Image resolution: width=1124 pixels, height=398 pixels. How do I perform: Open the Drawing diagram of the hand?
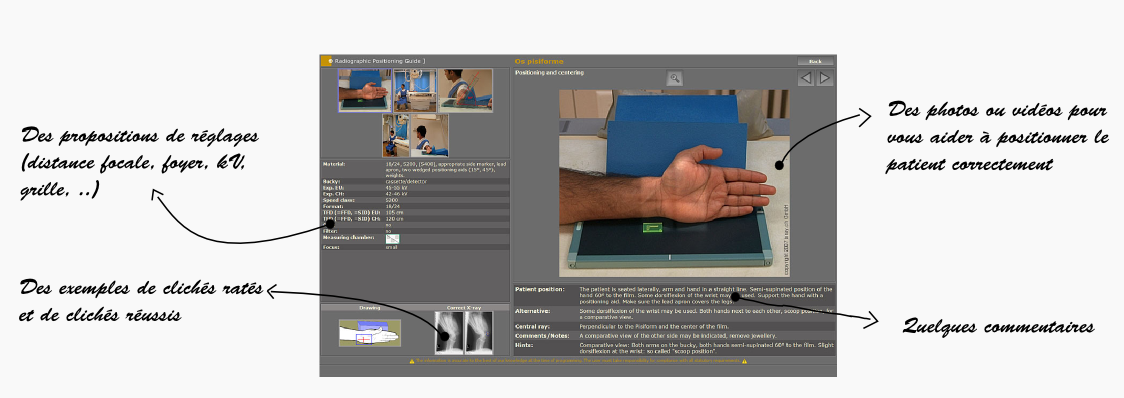coord(370,333)
